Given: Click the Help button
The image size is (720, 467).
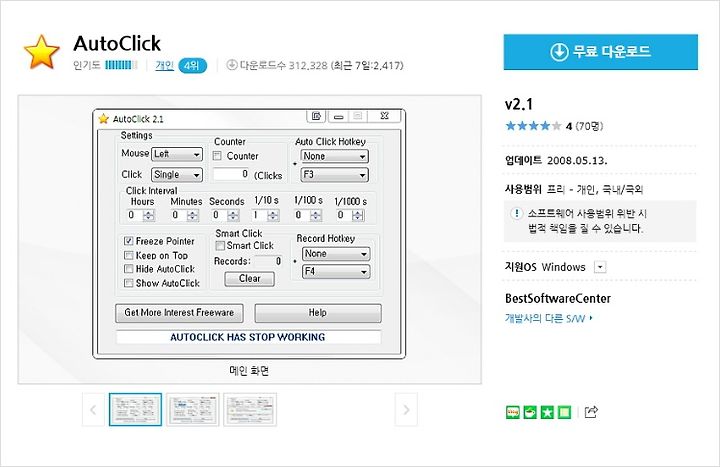Looking at the screenshot, I should 318,313.
